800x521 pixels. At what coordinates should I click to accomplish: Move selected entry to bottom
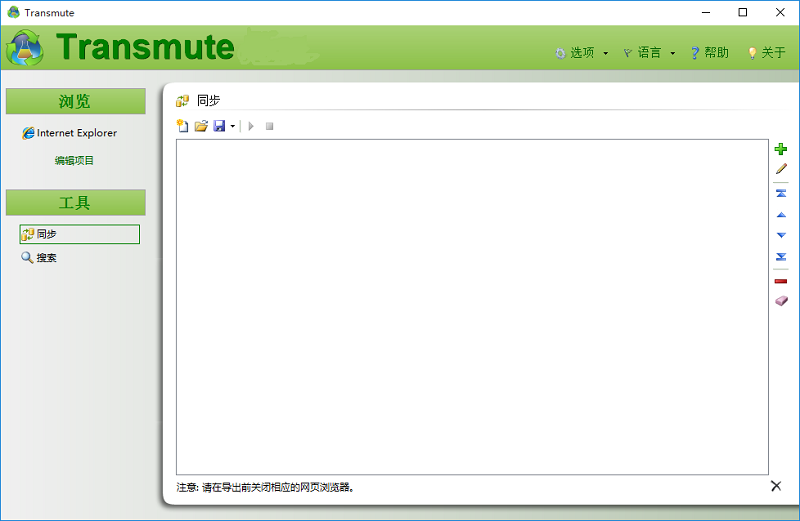tap(781, 257)
